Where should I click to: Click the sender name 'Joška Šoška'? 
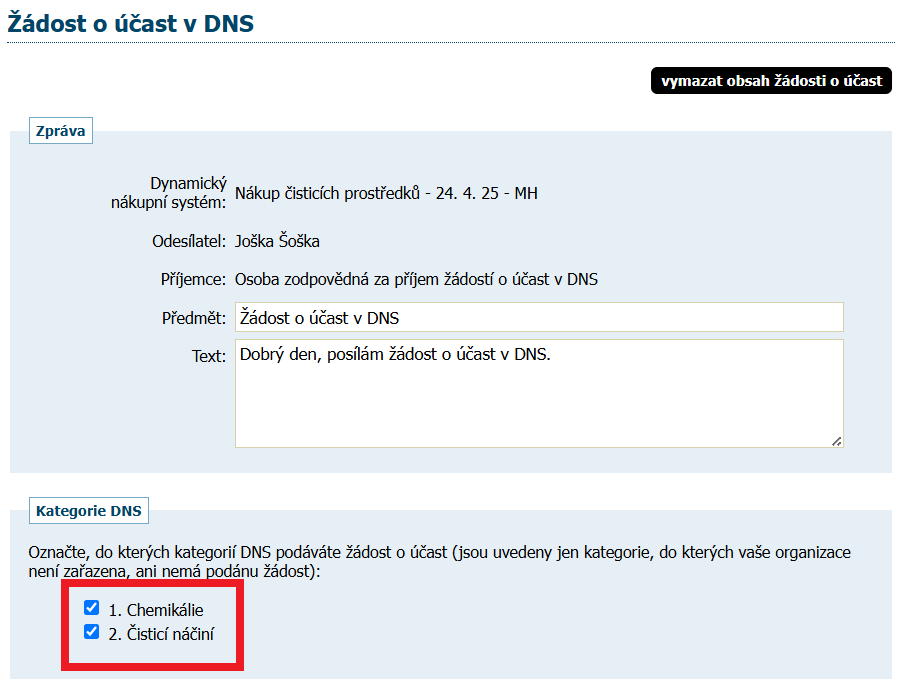[277, 241]
